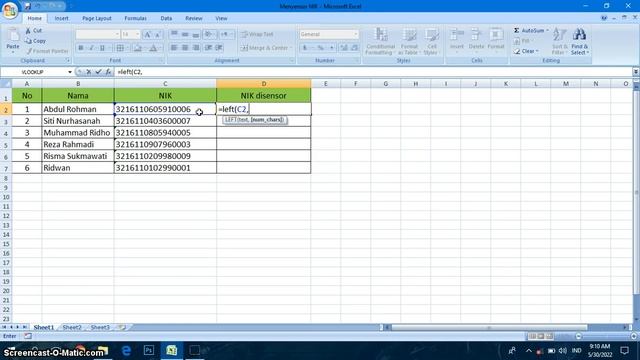Select NIK cell 3216110805940005
Image resolution: width=640 pixels, height=360 pixels.
tap(165, 133)
